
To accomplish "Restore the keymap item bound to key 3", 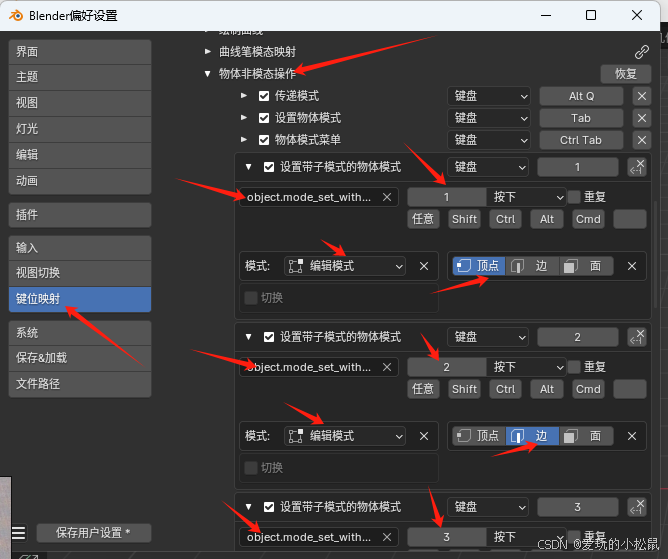I will pyautogui.click(x=637, y=507).
